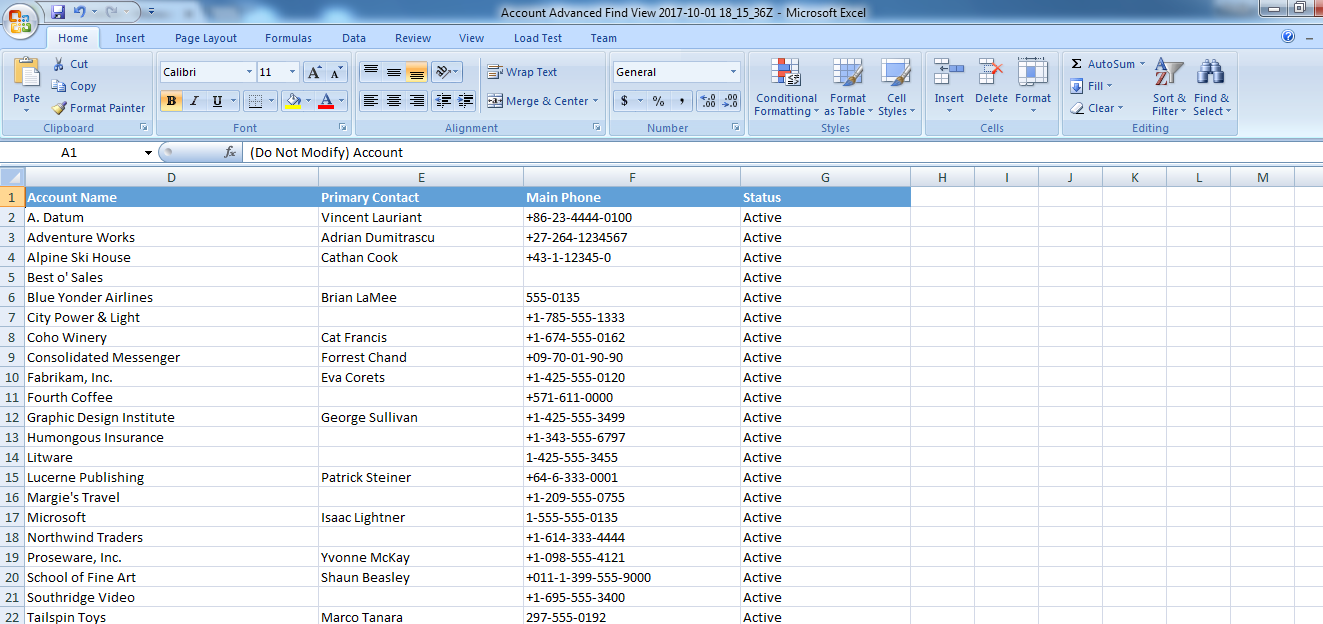Open the font size dropdown
Image resolution: width=1323 pixels, height=624 pixels.
pyautogui.click(x=292, y=72)
